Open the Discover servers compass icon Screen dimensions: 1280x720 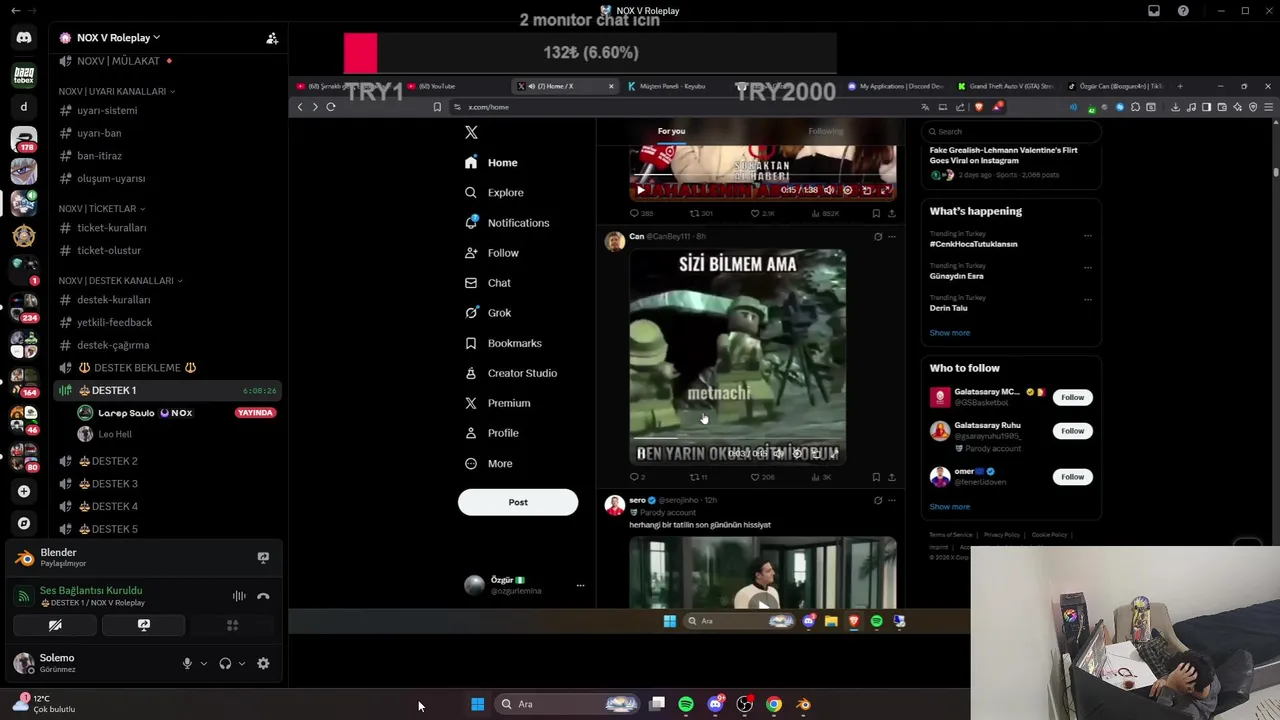coord(24,523)
